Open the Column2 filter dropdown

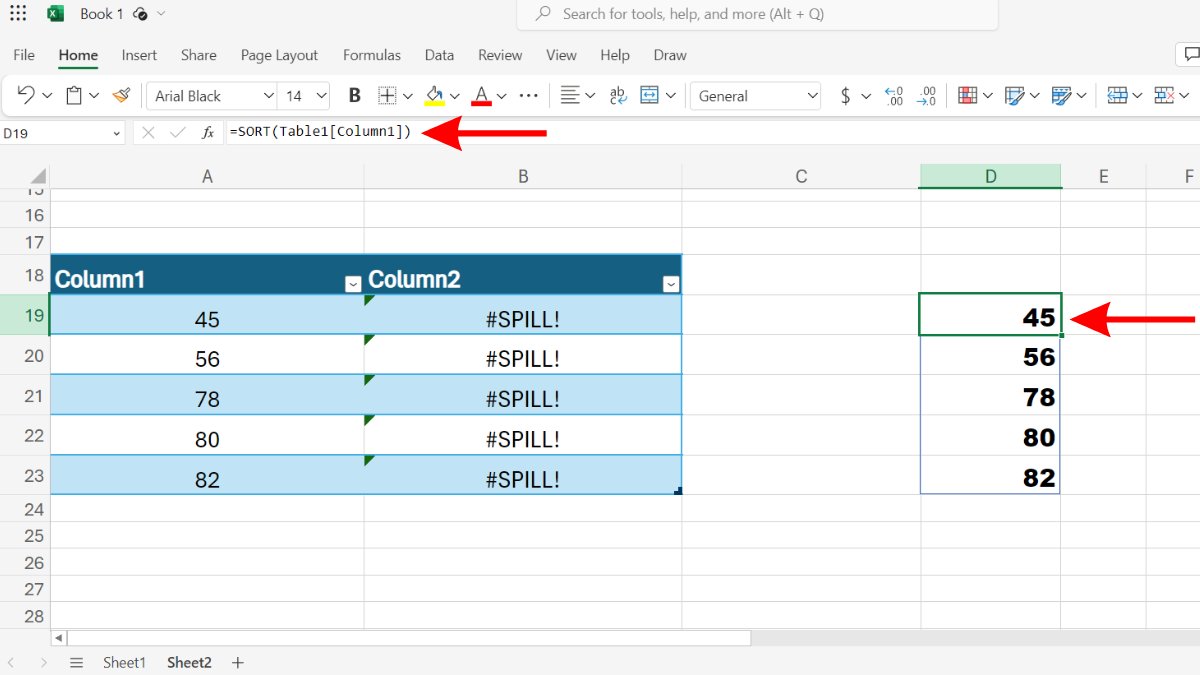[670, 283]
